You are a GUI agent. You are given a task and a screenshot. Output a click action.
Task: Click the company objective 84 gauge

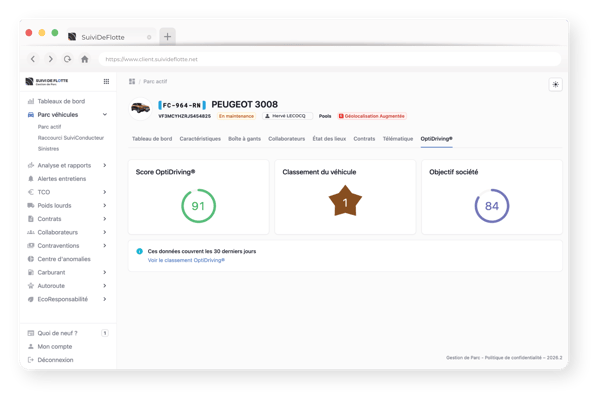[x=492, y=206]
